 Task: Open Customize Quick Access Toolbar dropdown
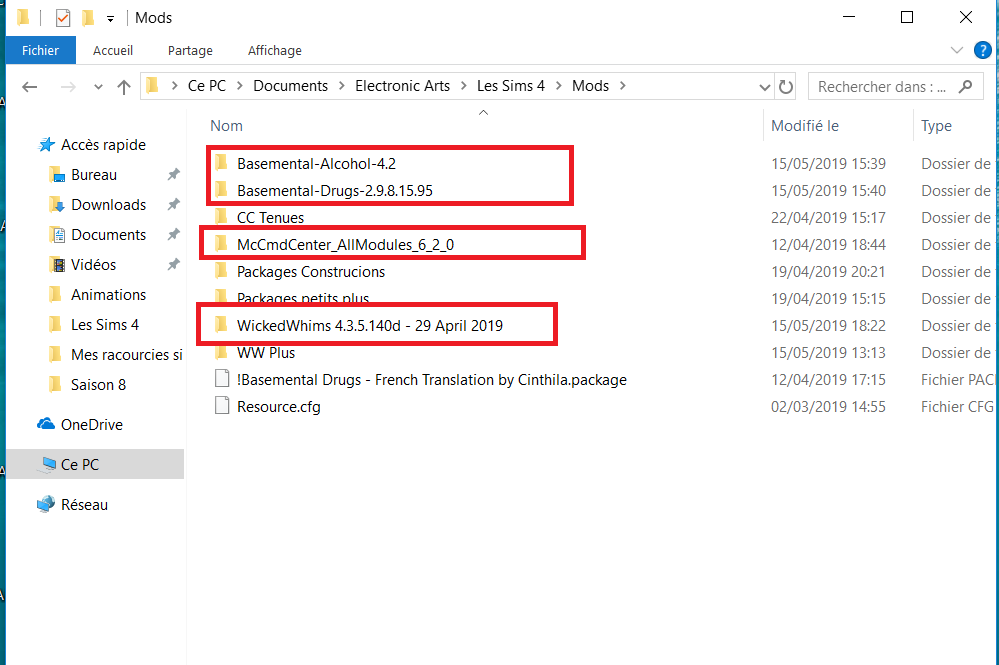[110, 18]
